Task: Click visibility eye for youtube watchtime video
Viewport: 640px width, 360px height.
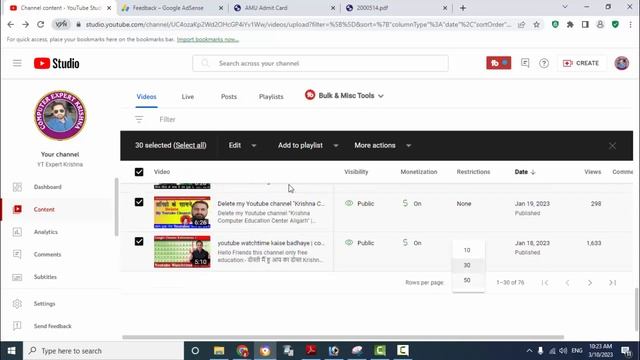Action: pos(349,242)
